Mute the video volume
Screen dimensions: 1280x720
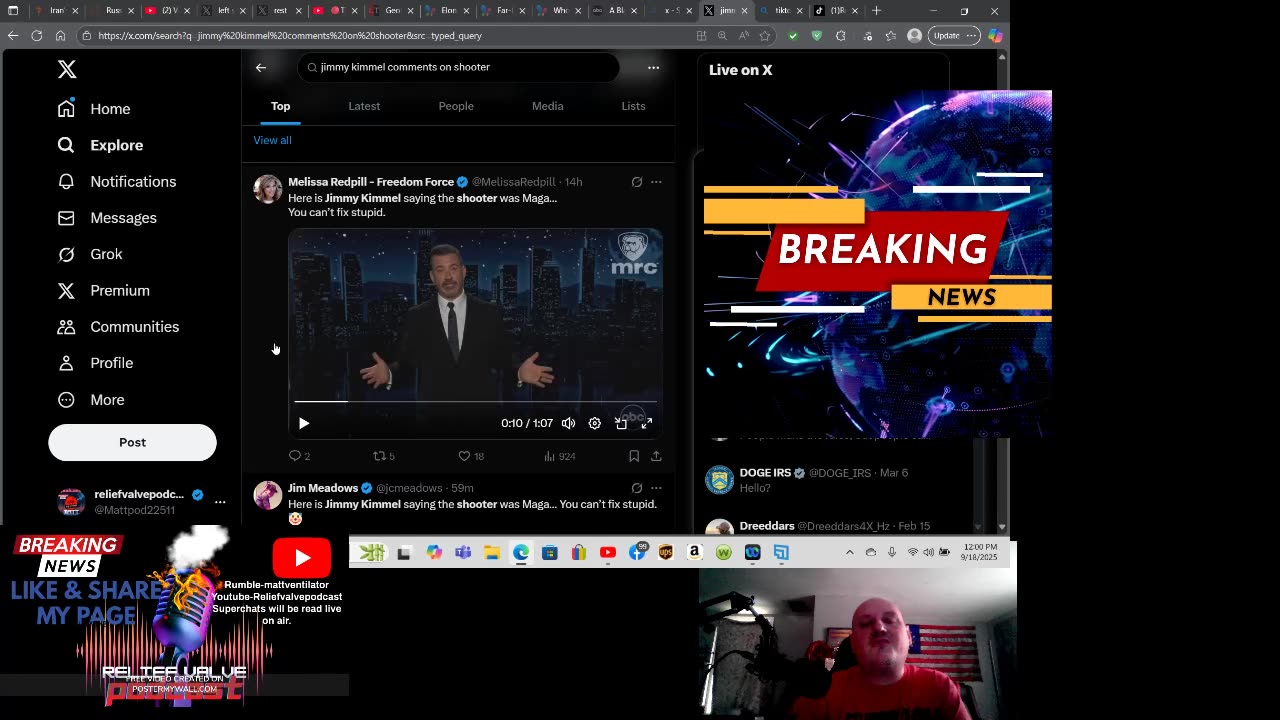tap(568, 423)
